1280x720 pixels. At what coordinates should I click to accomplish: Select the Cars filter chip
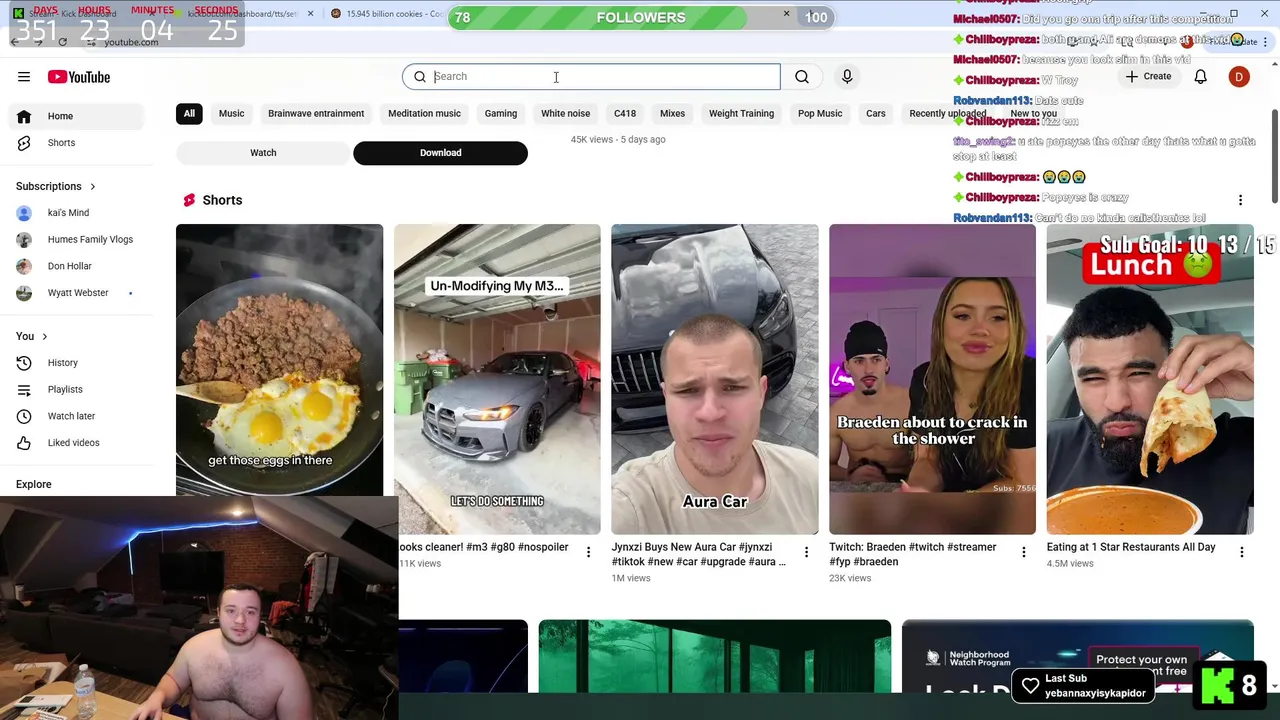point(876,114)
